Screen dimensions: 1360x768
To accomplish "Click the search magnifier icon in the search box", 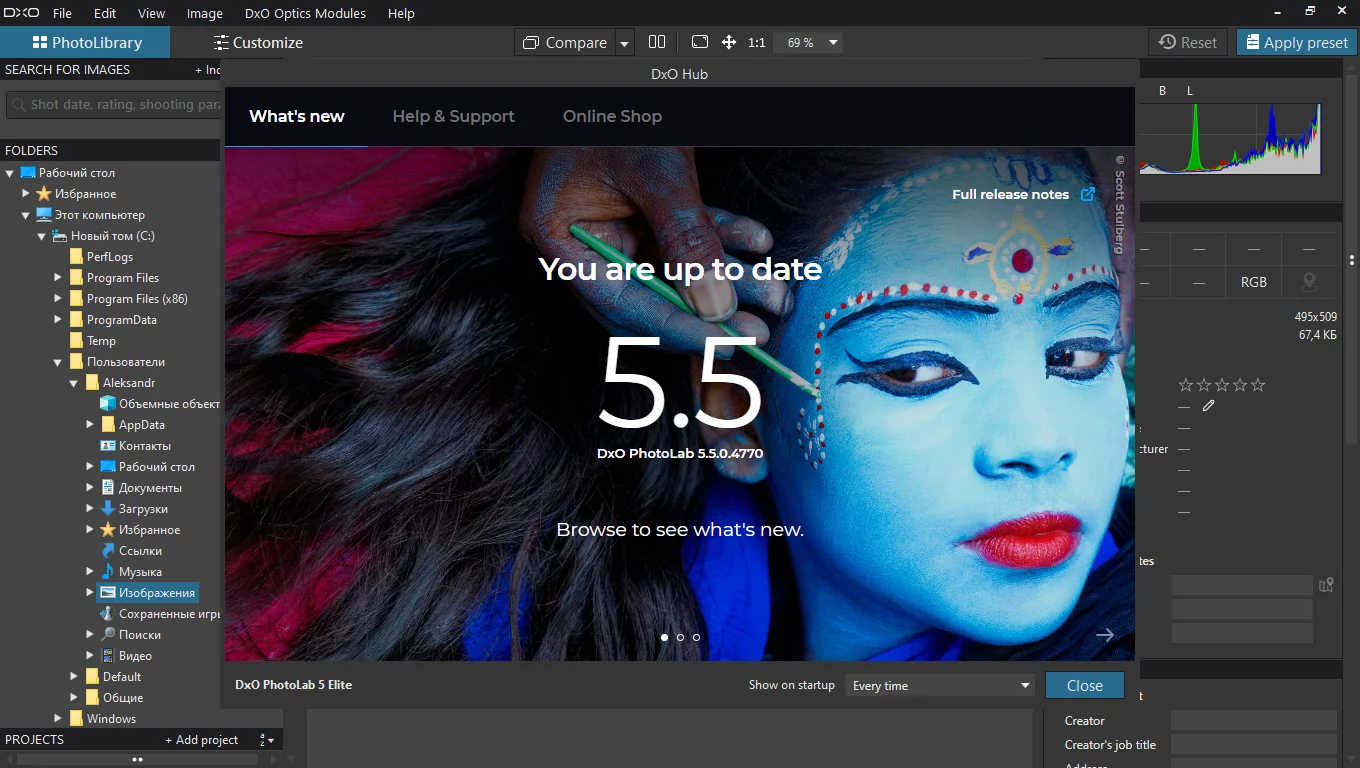I will coord(18,104).
